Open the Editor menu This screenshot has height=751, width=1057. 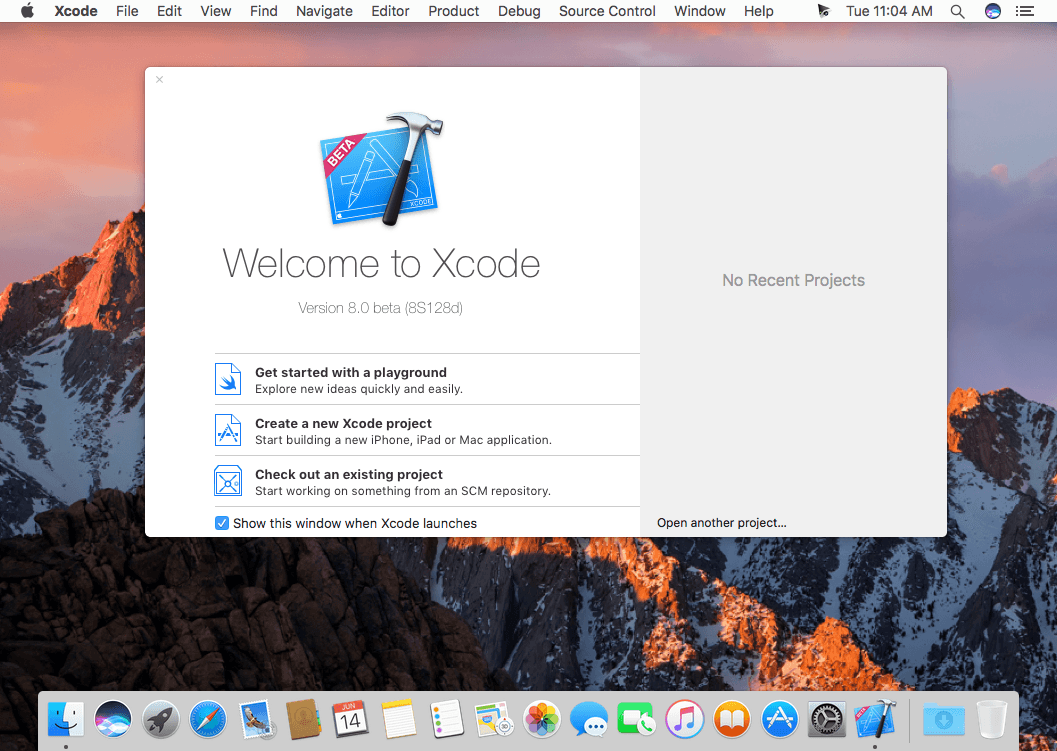tap(390, 11)
